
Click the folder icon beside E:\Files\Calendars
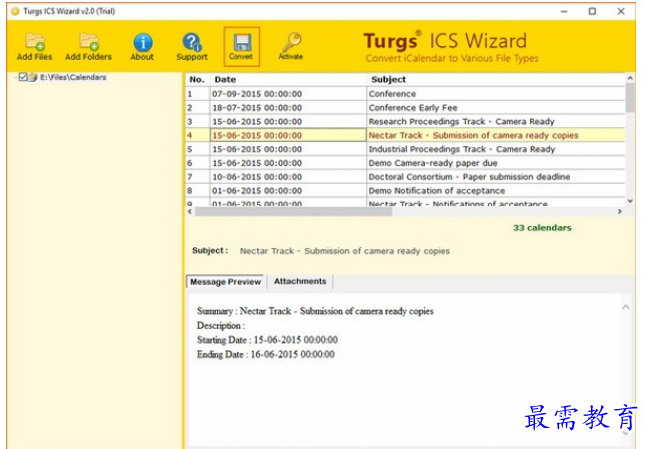(x=33, y=77)
